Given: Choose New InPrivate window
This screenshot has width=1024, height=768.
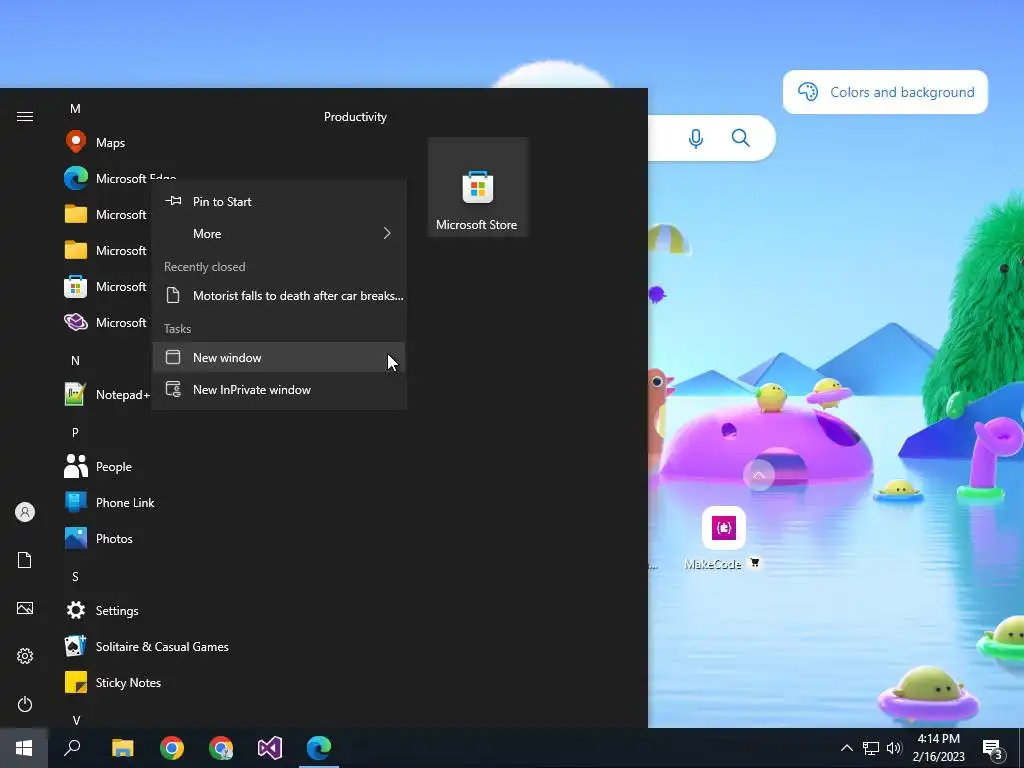Looking at the screenshot, I should pyautogui.click(x=279, y=389).
